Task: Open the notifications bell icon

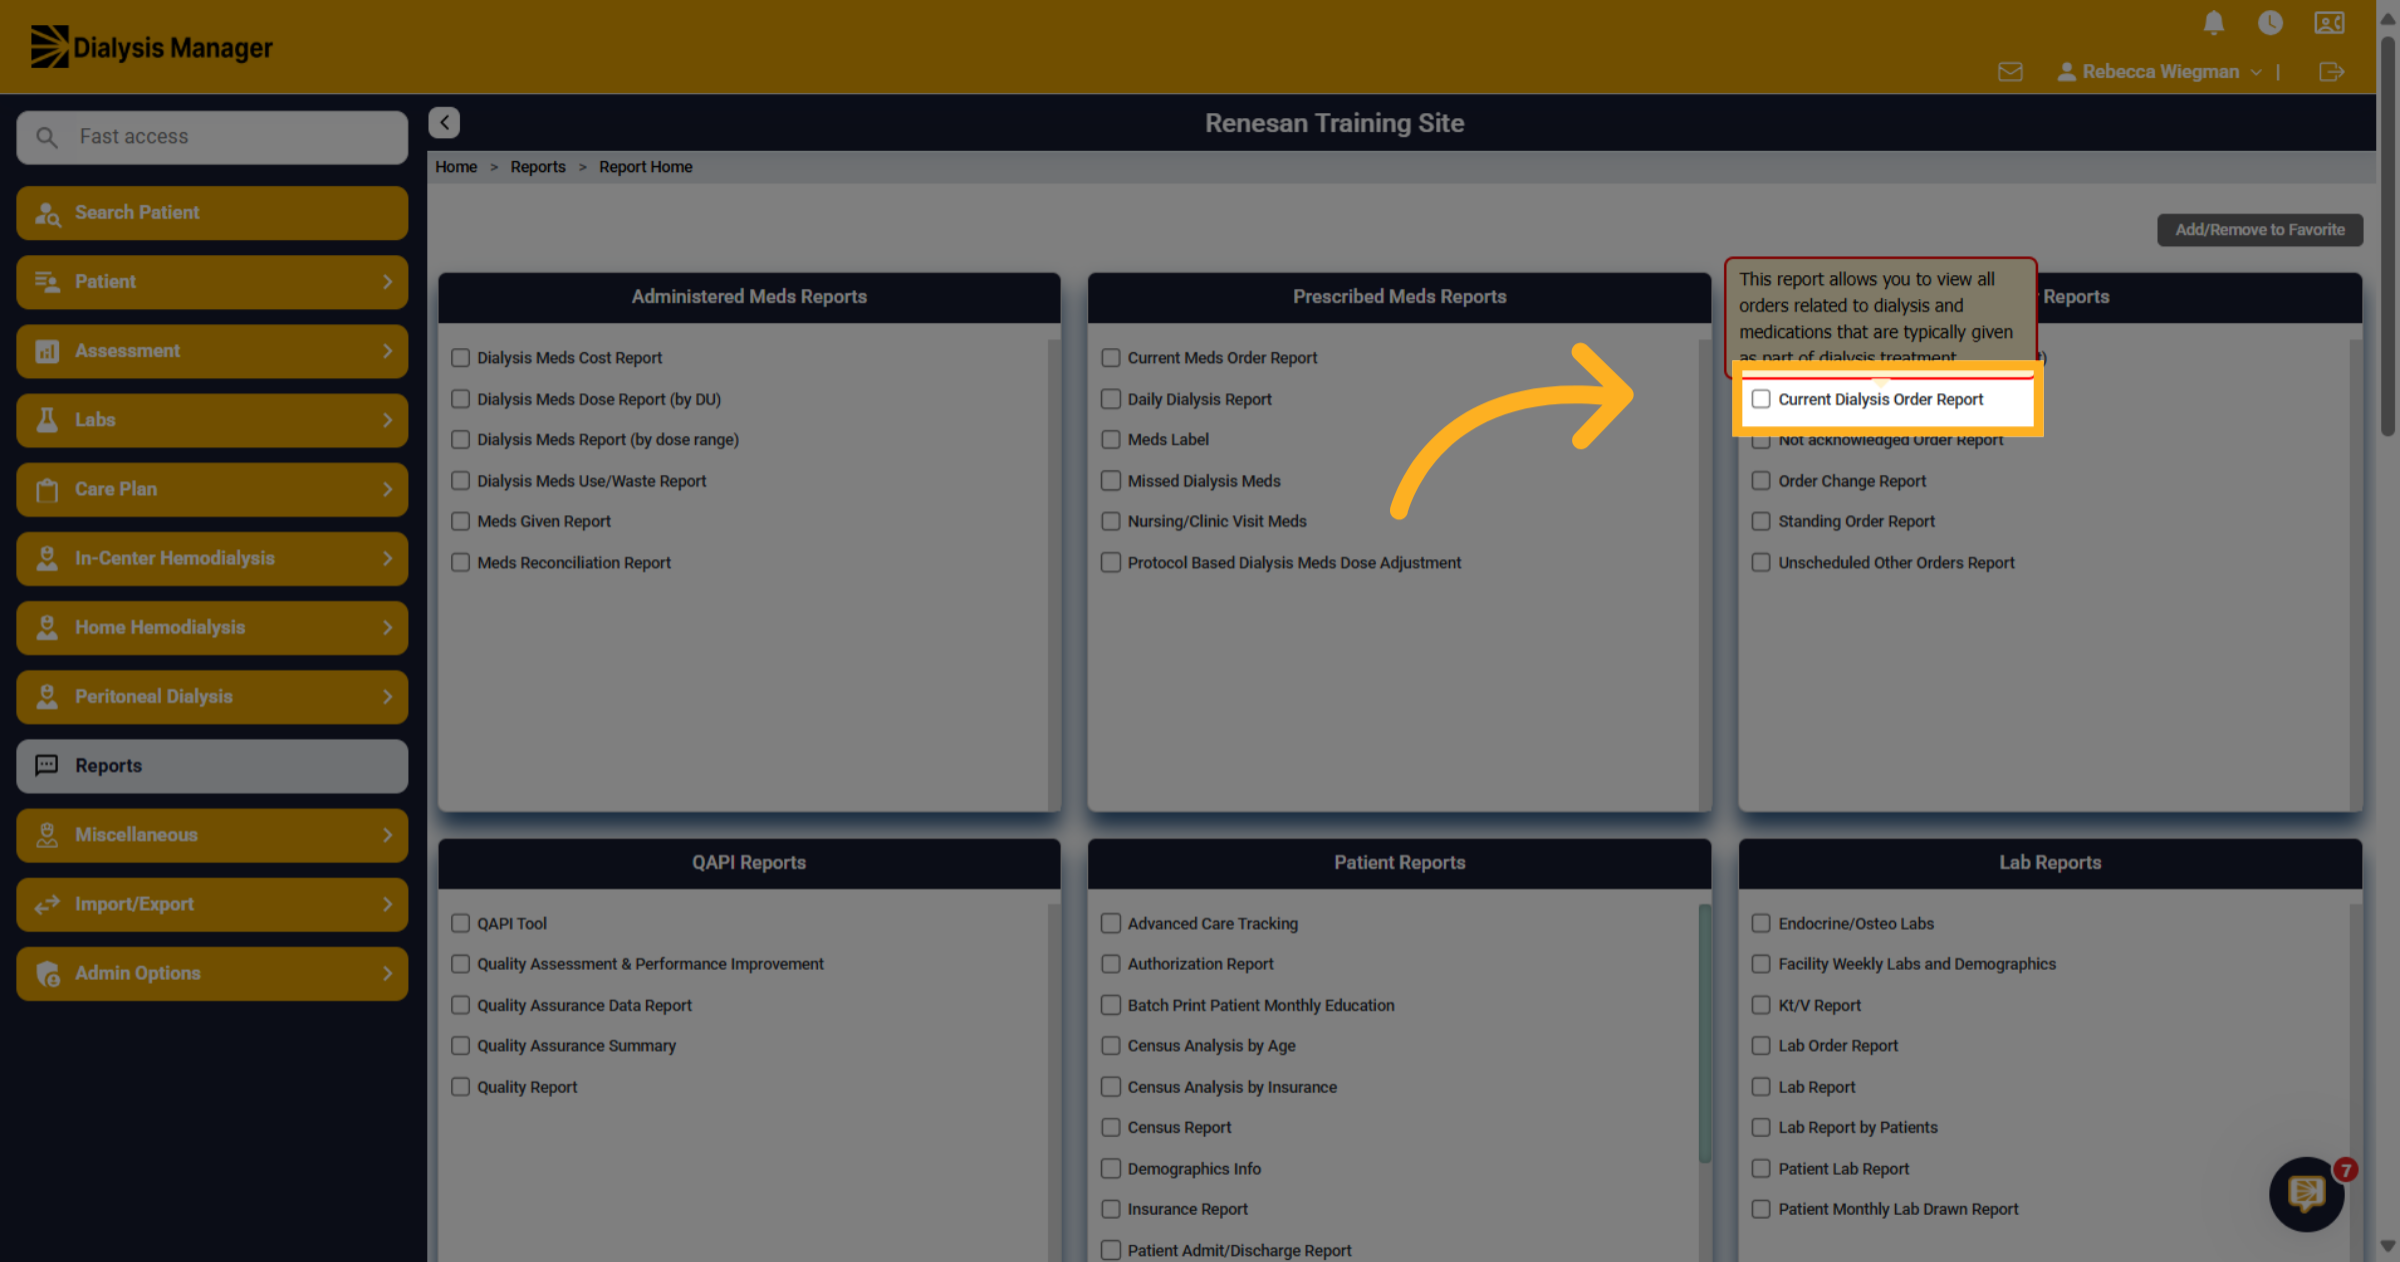Action: pyautogui.click(x=2214, y=23)
